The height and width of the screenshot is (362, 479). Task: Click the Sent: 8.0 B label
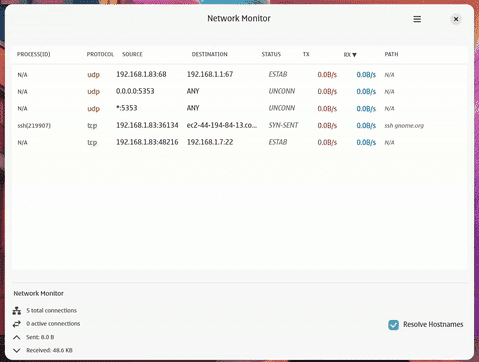click(x=40, y=337)
